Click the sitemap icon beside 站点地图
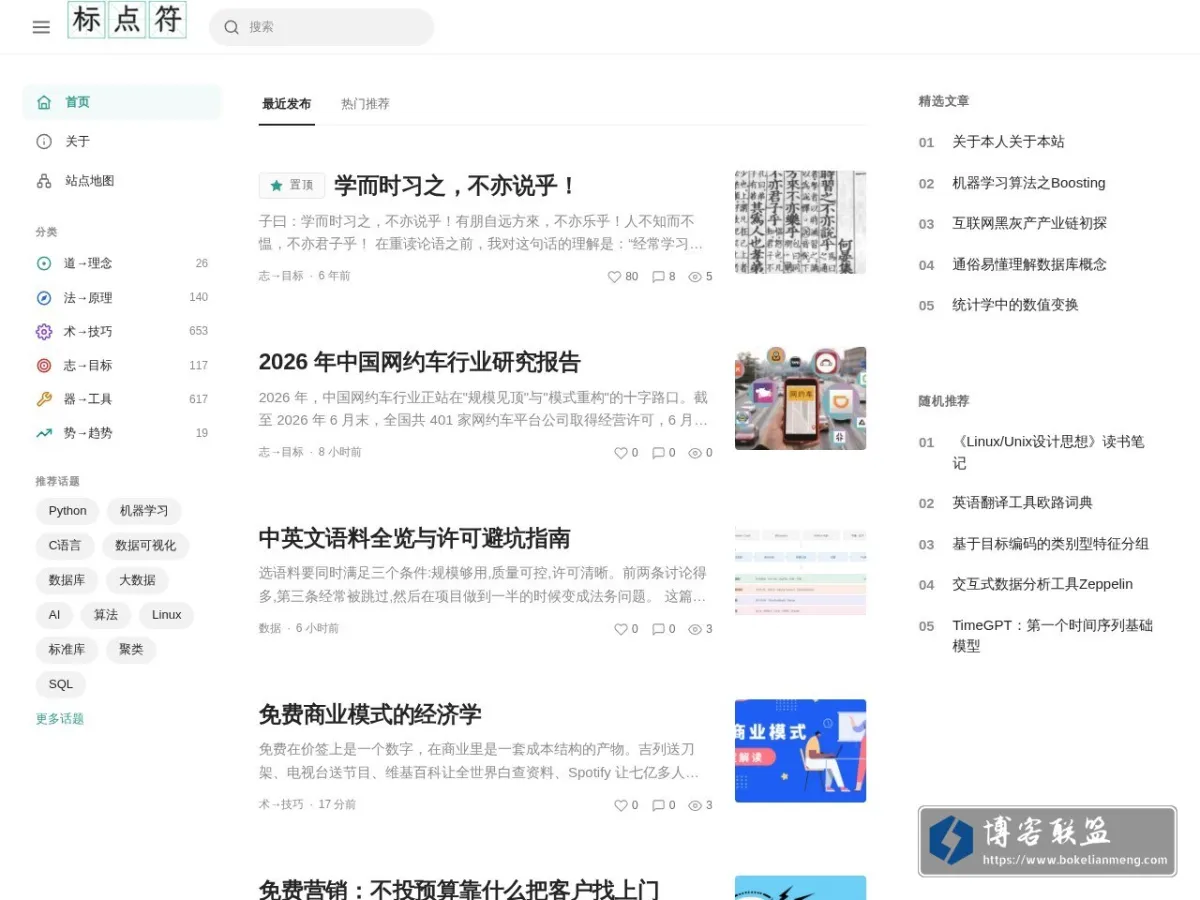 point(44,181)
